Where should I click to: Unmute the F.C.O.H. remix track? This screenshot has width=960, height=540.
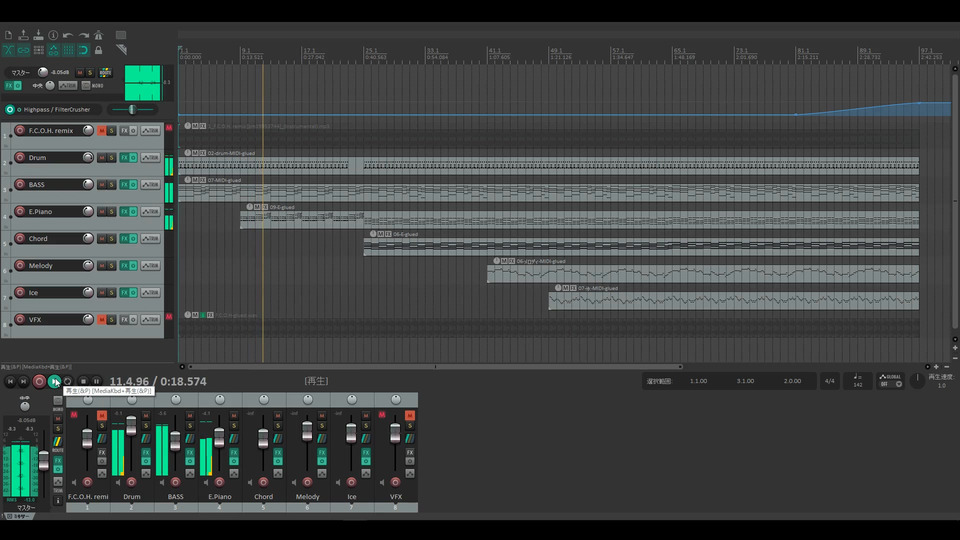pyautogui.click(x=102, y=130)
